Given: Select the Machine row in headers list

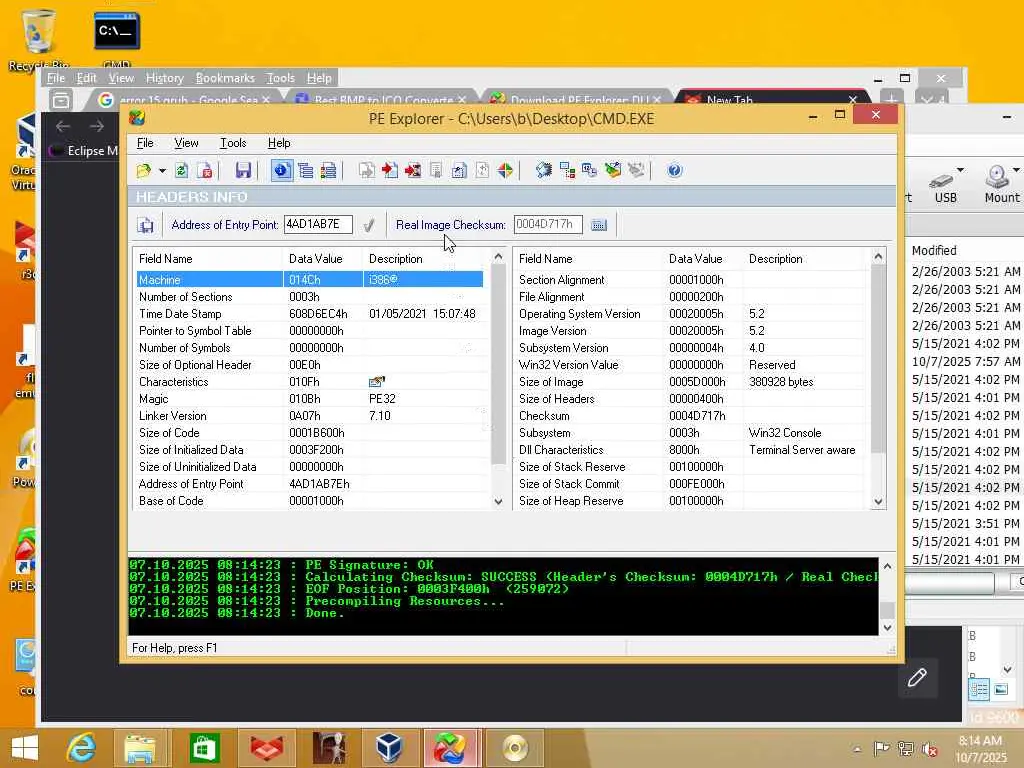Looking at the screenshot, I should (x=310, y=280).
